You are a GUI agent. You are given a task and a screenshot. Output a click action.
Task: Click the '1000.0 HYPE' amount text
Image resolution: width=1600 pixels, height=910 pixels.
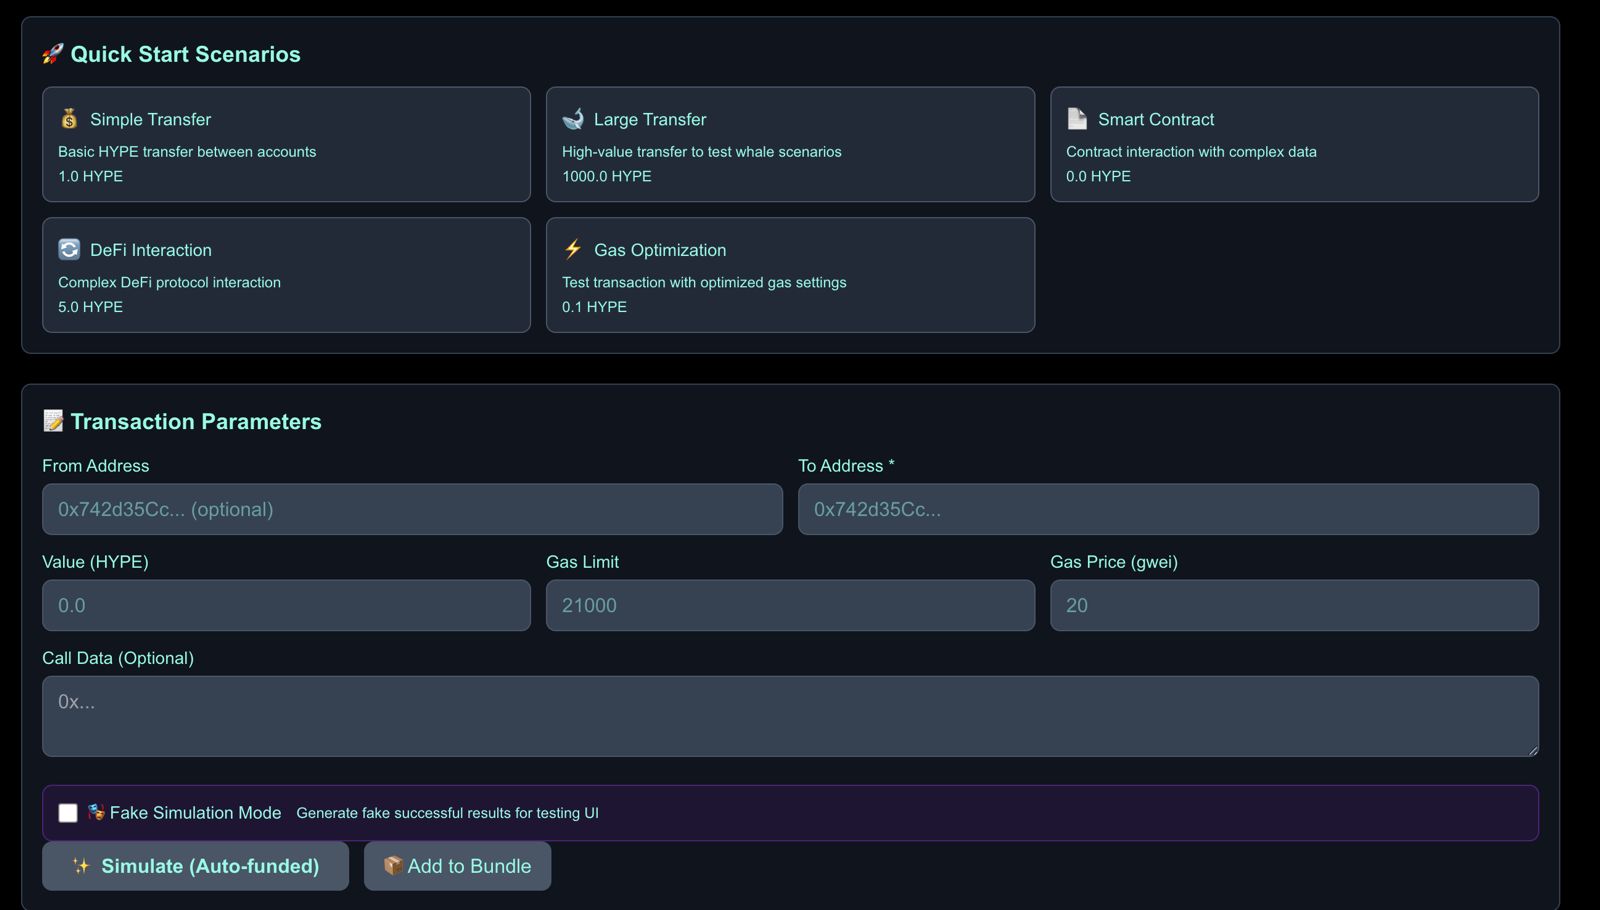[607, 176]
